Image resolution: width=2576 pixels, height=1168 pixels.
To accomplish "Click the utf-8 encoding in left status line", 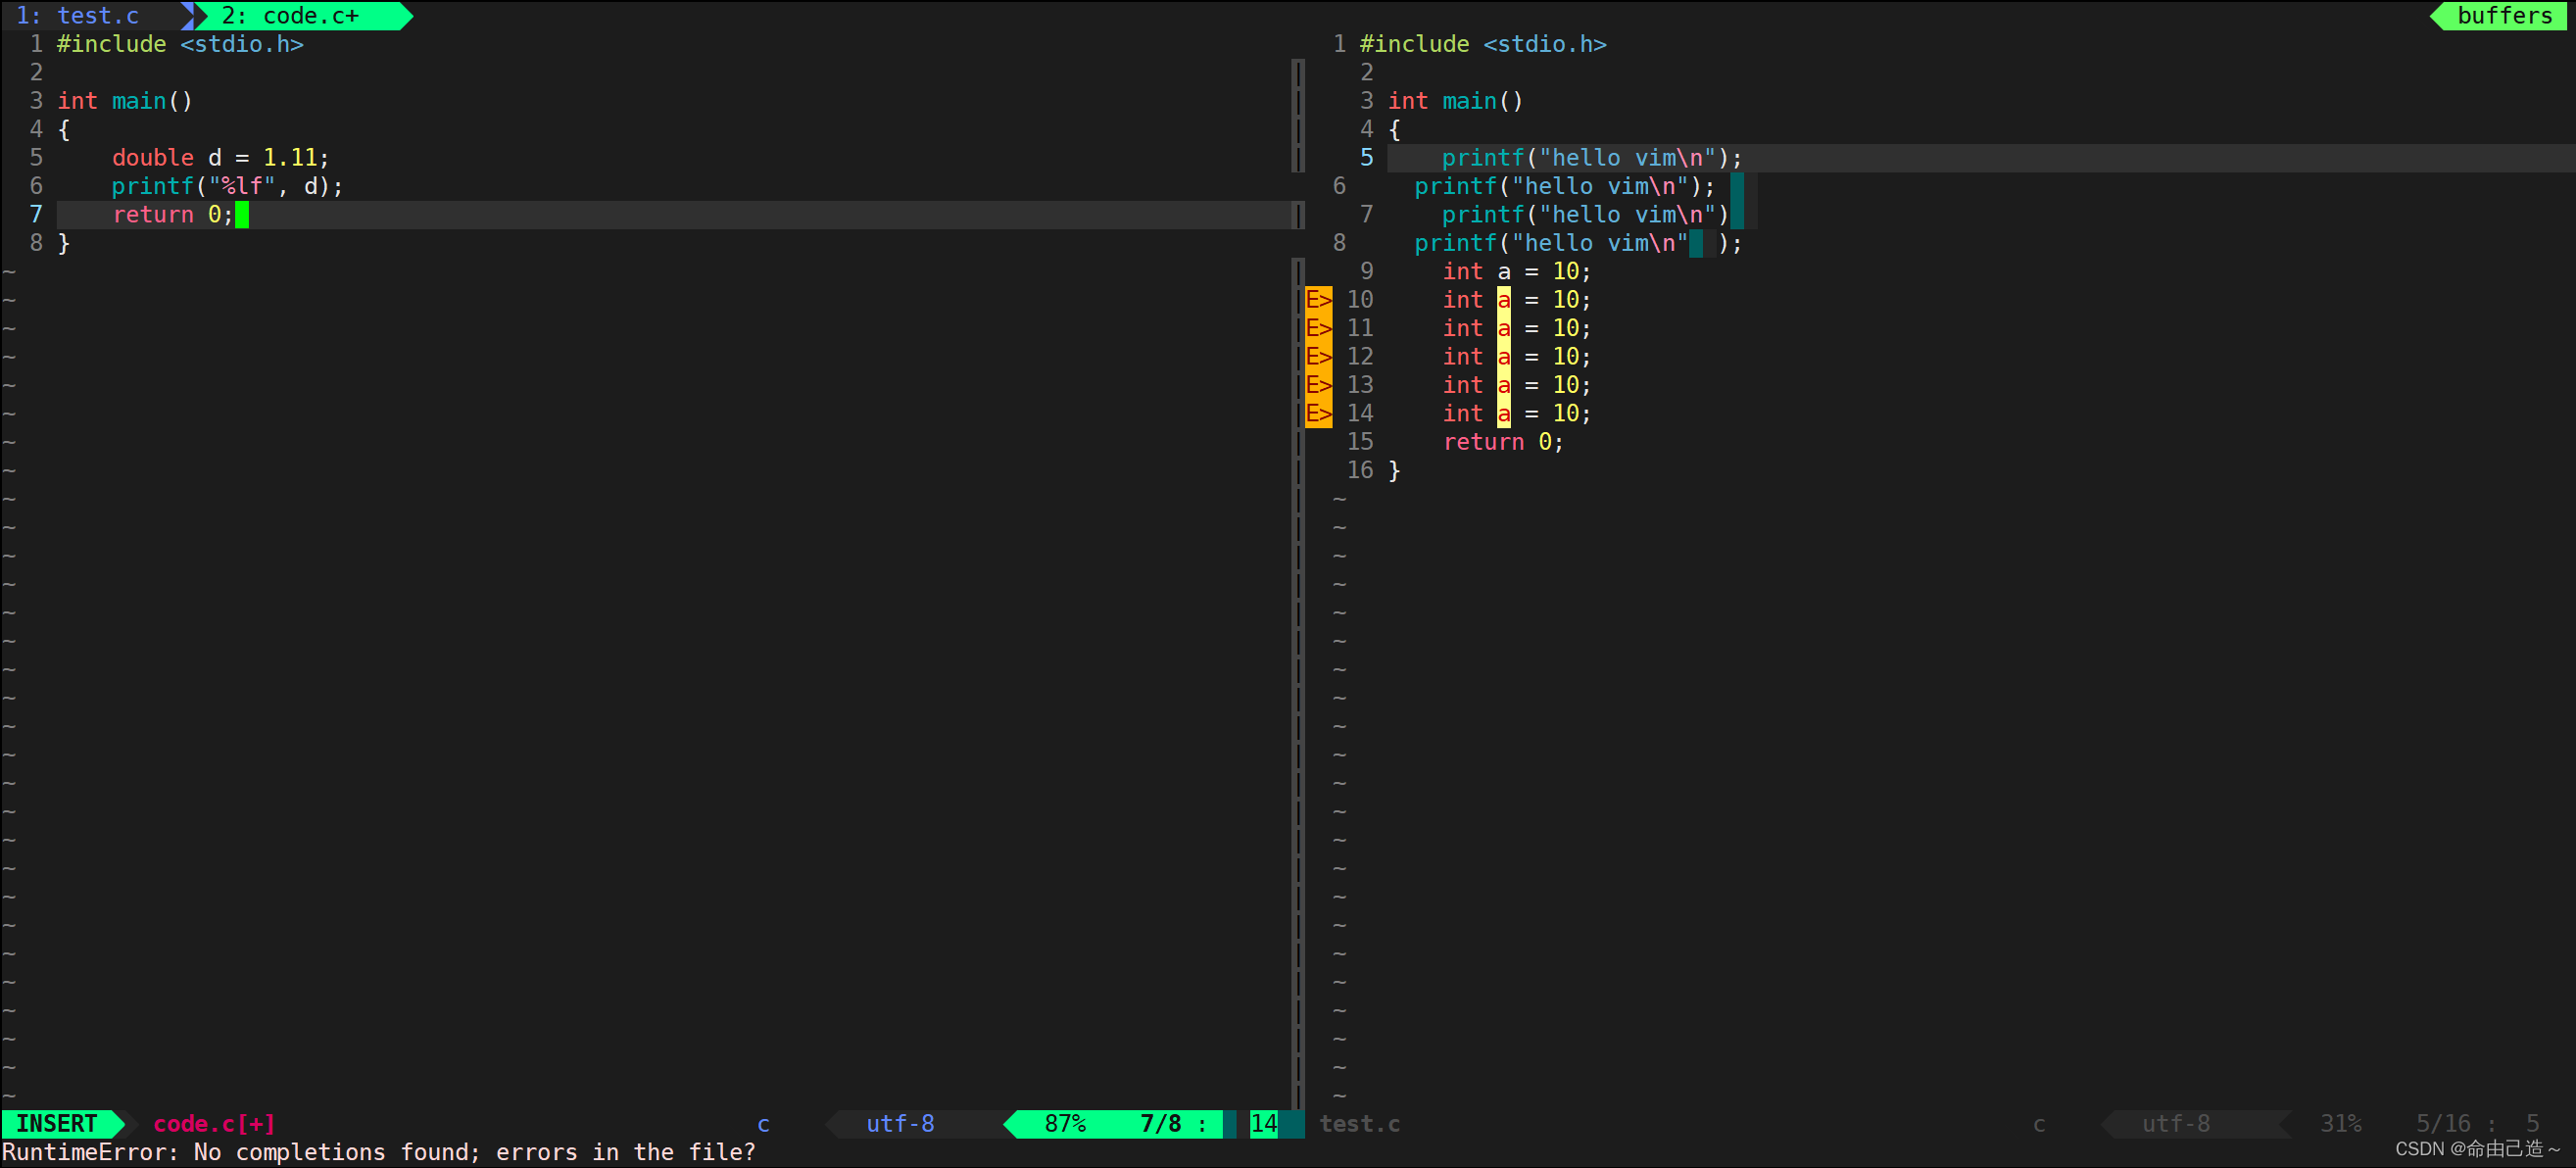I will 900,1124.
